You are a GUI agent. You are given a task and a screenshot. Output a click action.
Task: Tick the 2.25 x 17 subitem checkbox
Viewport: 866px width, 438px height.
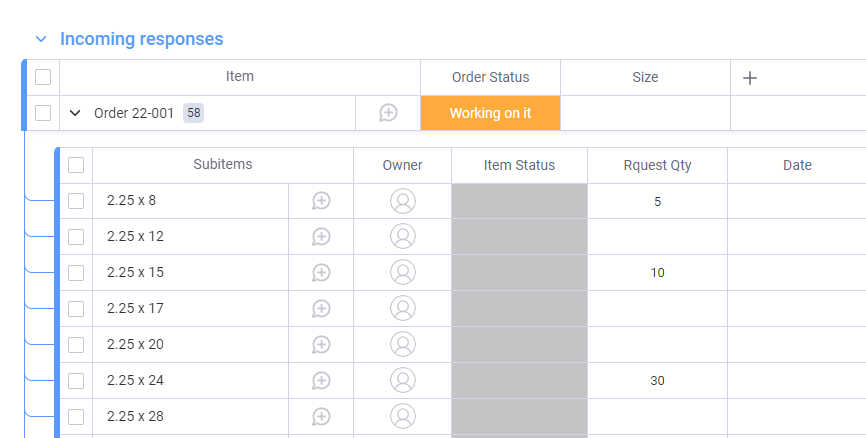coord(76,308)
